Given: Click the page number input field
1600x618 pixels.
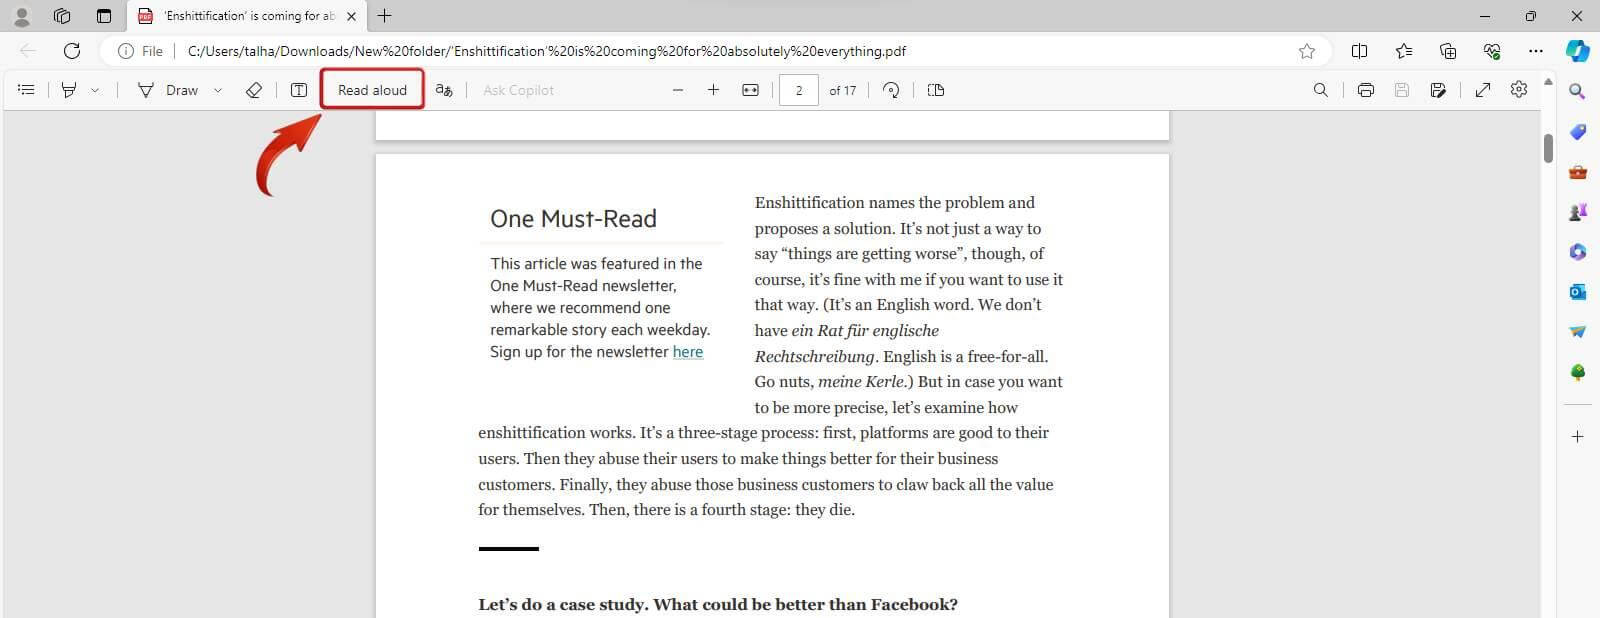Looking at the screenshot, I should [x=798, y=90].
